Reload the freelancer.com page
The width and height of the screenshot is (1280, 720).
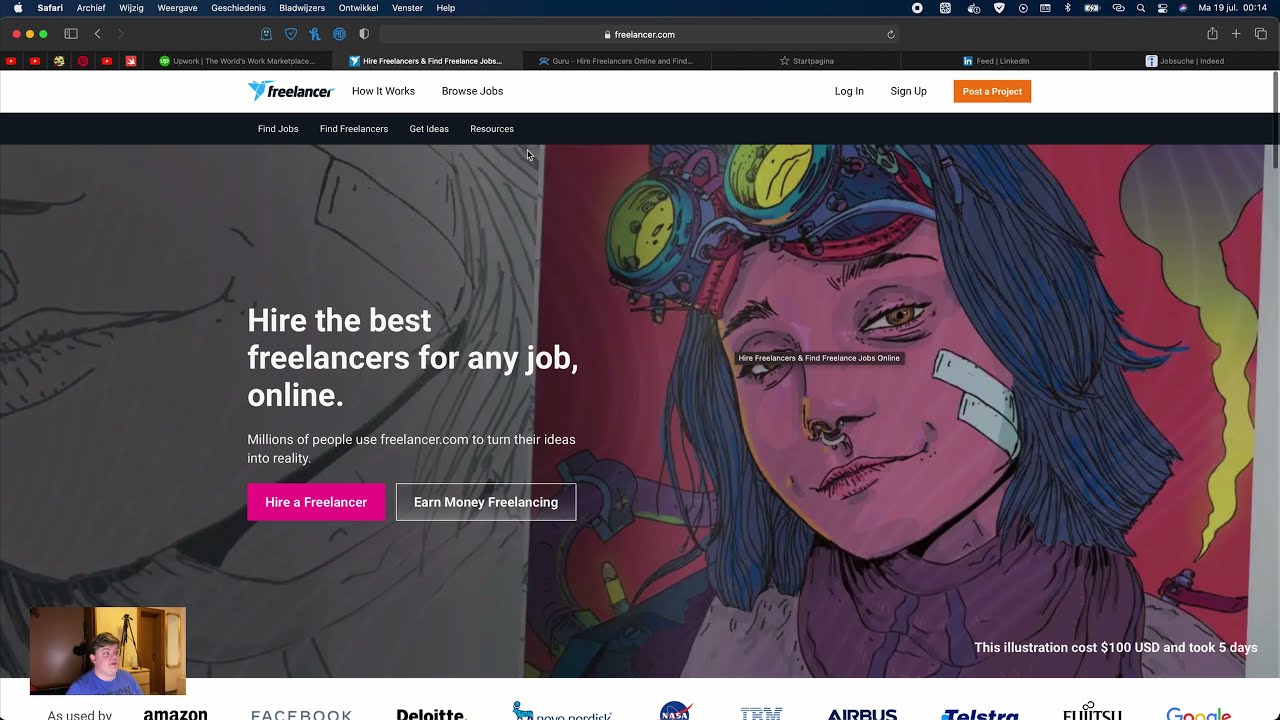pos(891,34)
